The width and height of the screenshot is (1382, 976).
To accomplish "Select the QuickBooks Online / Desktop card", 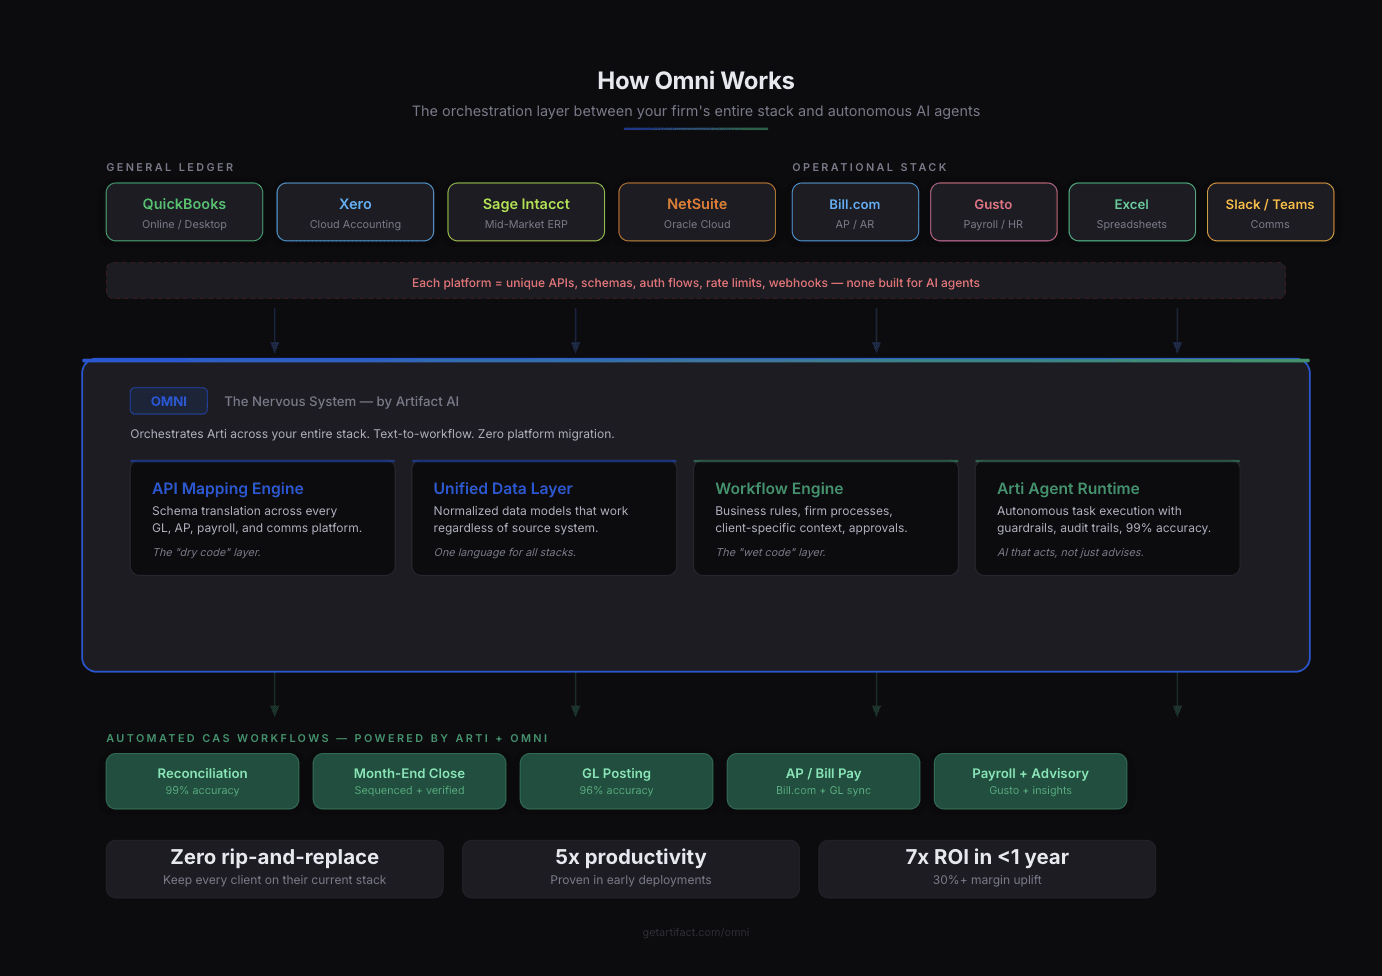I will (x=184, y=212).
